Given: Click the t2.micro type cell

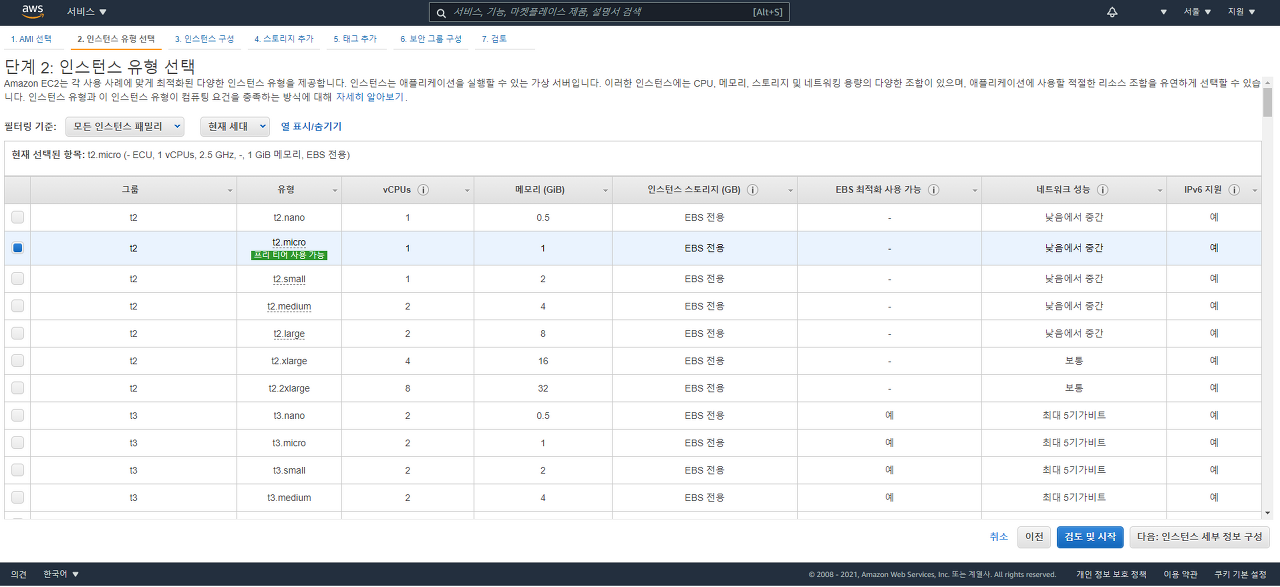Looking at the screenshot, I should (x=289, y=248).
